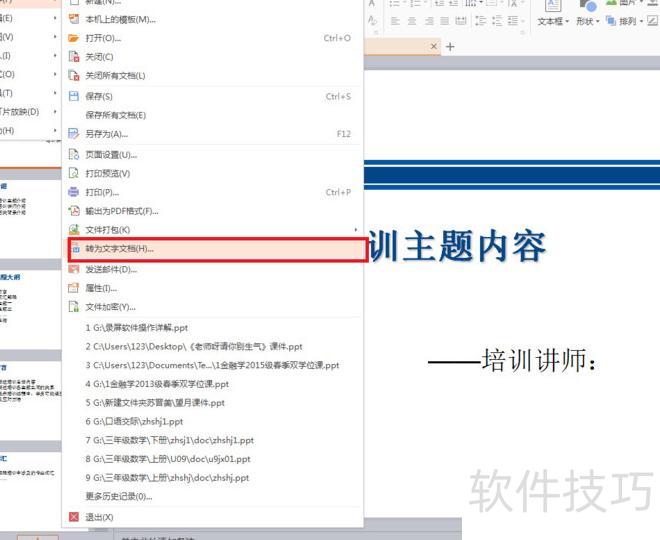The height and width of the screenshot is (540, 660).
Task: Click the align left paragraph icon
Action: click(x=395, y=21)
